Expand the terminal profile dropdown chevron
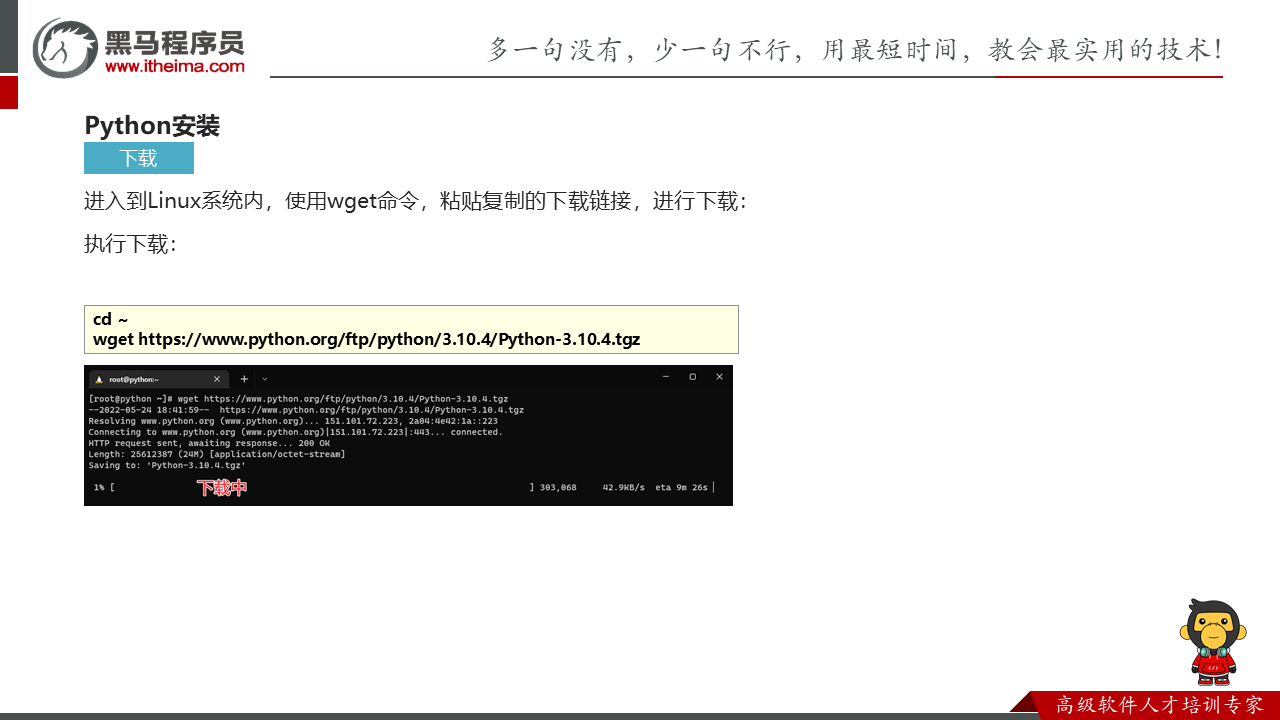The image size is (1280, 720). click(265, 379)
